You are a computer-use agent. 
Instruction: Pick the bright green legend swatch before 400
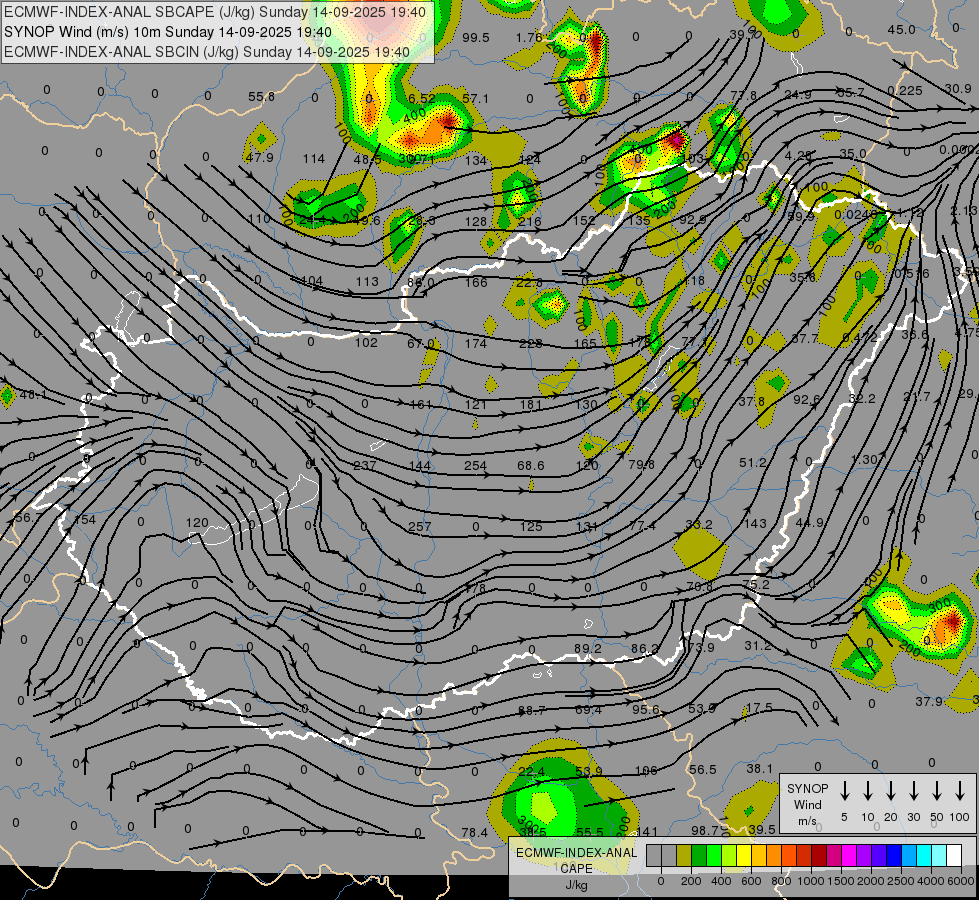(714, 856)
